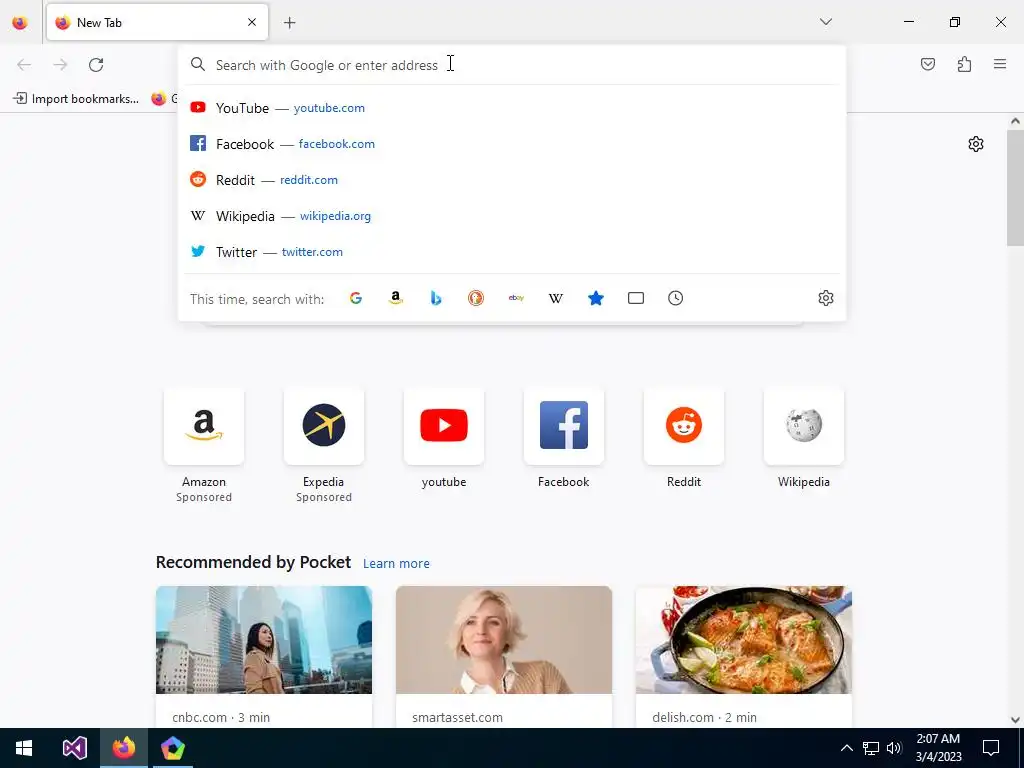The image size is (1024, 768).
Task: Open Firefox View at tab bar start
Action: pyautogui.click(x=20, y=23)
